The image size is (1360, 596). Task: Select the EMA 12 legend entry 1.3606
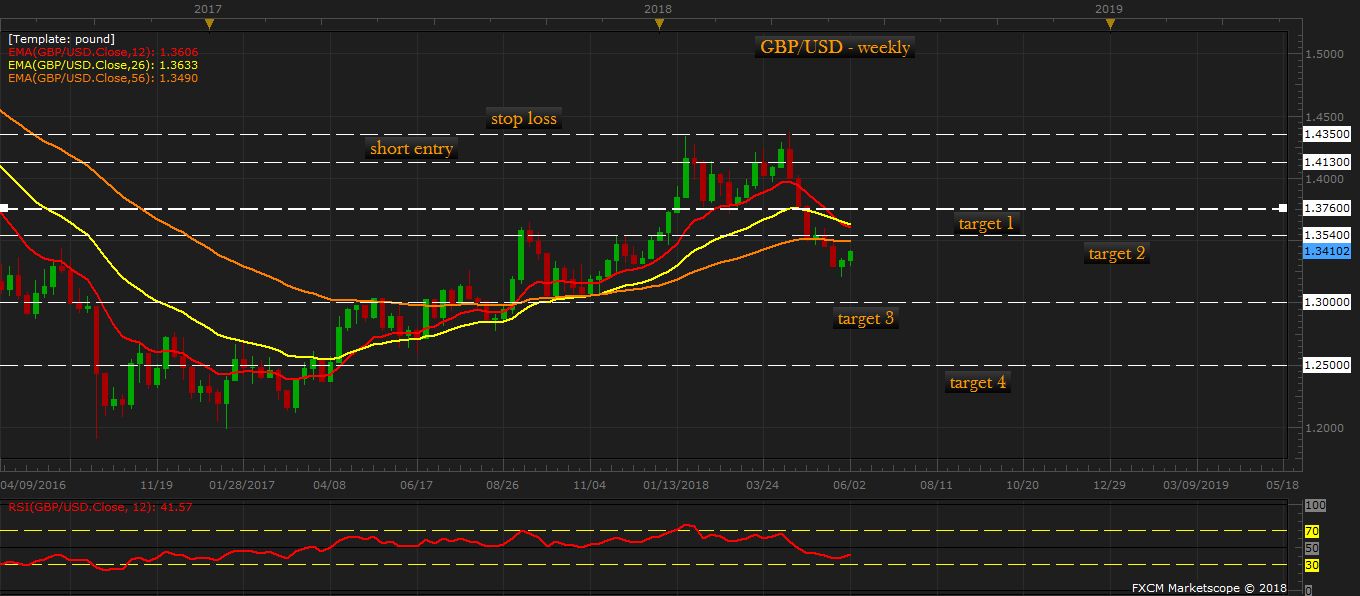[x=103, y=52]
